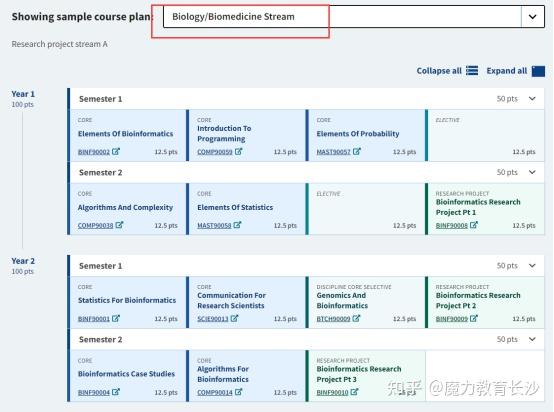Select the Genomics And Bioinformatics title

click(342, 300)
